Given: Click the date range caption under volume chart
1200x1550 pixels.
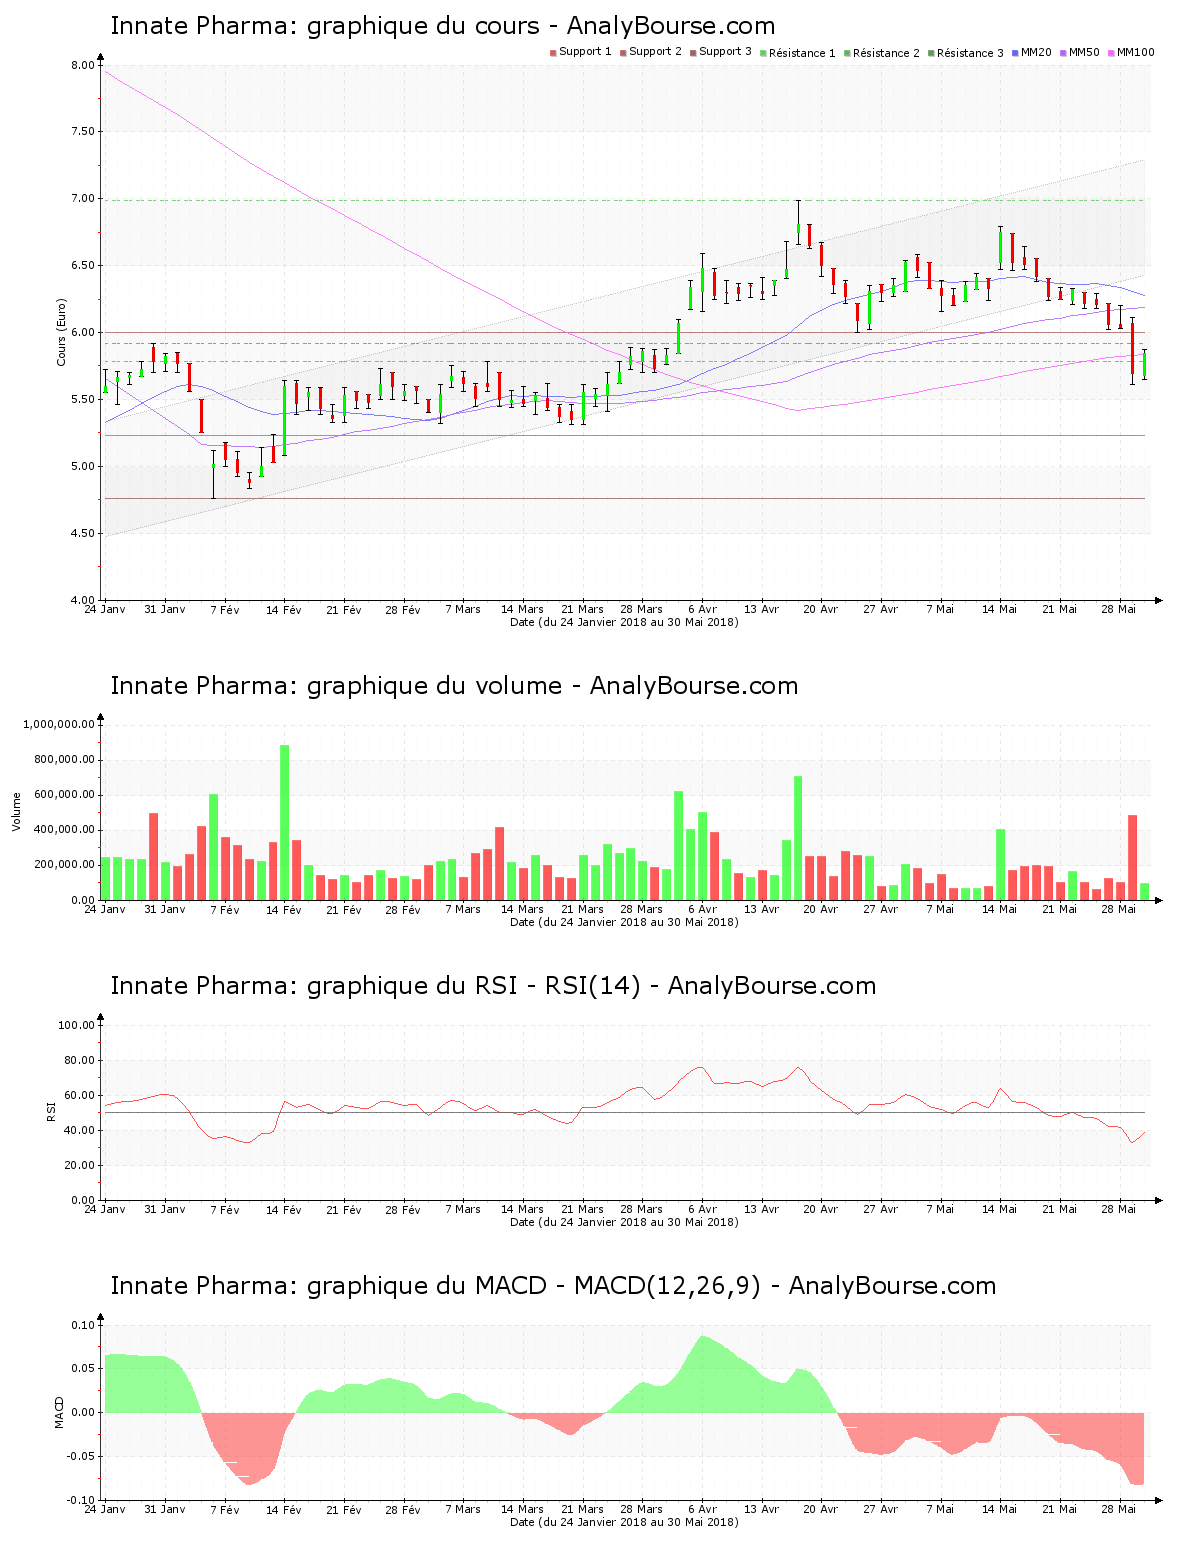Looking at the screenshot, I should tap(624, 922).
